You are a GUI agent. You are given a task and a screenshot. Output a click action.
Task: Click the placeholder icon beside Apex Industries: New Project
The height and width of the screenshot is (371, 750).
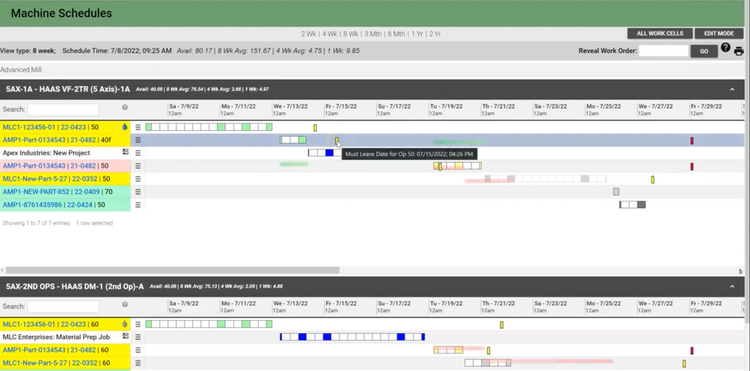pyautogui.click(x=125, y=152)
